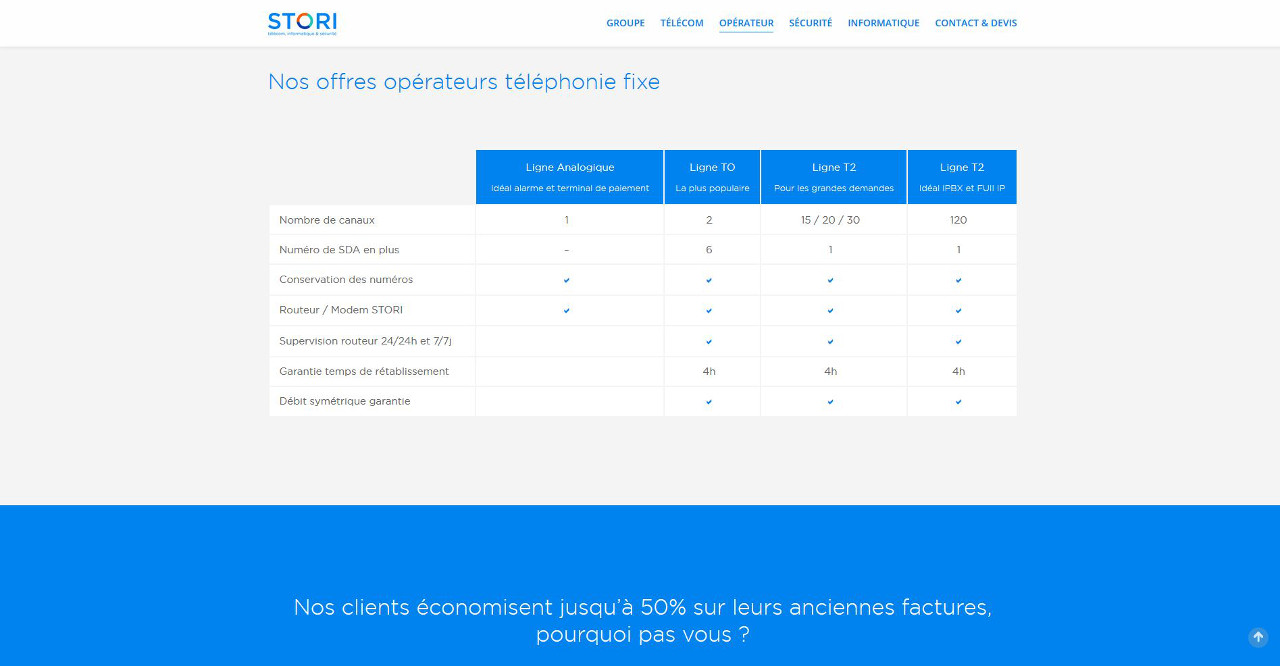Select the Ligne TO 'La plus populaire' header

pos(712,177)
